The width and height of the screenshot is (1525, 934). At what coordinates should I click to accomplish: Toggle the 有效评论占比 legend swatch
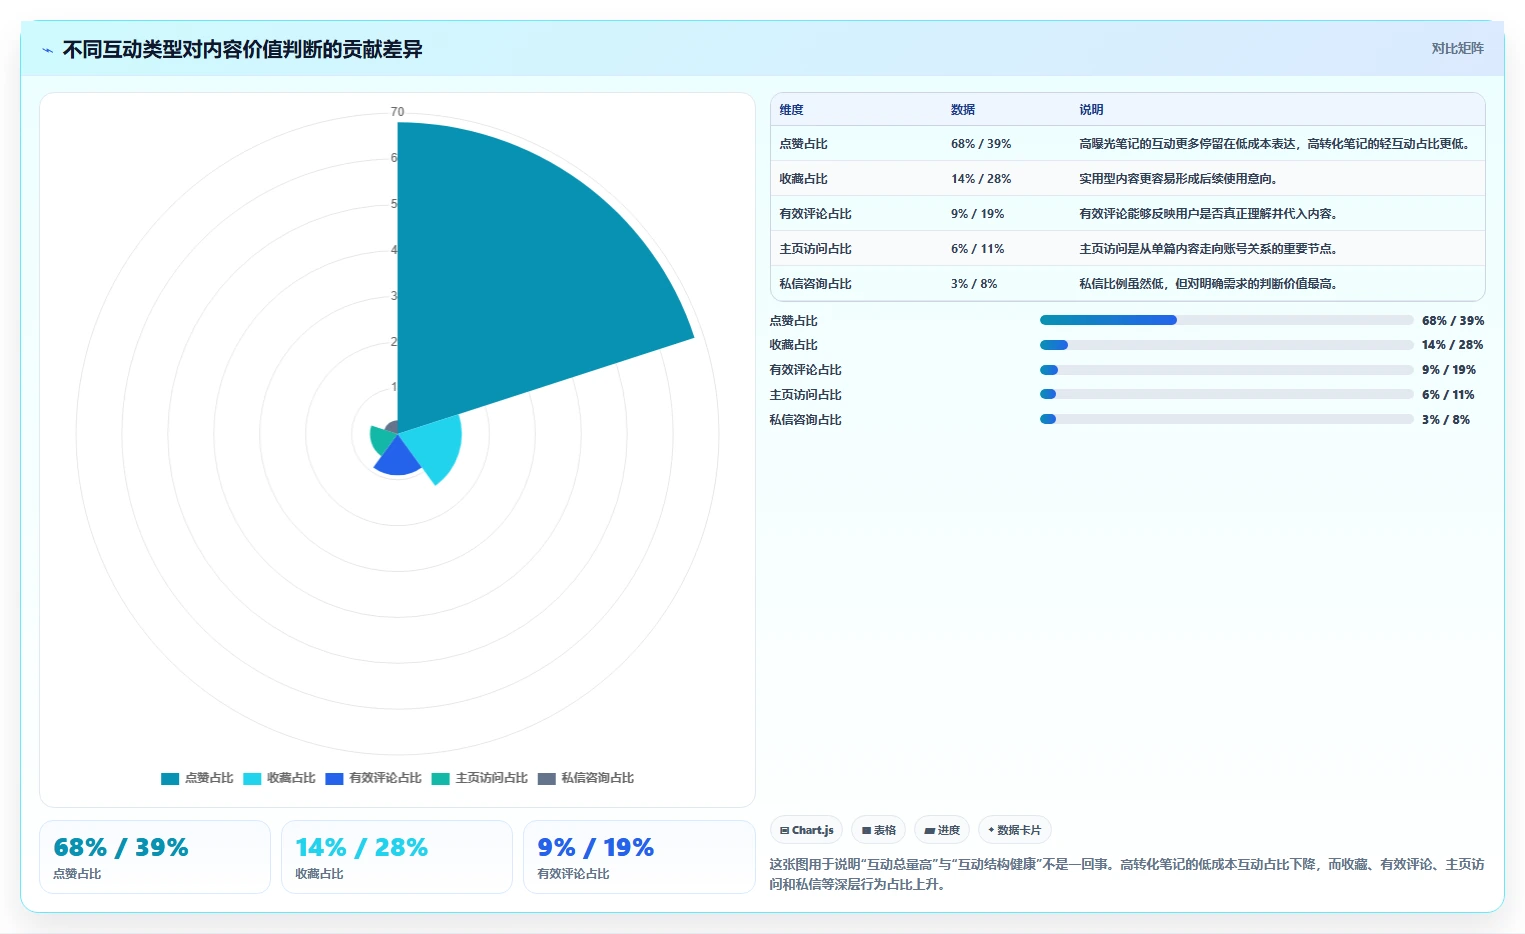click(x=334, y=778)
